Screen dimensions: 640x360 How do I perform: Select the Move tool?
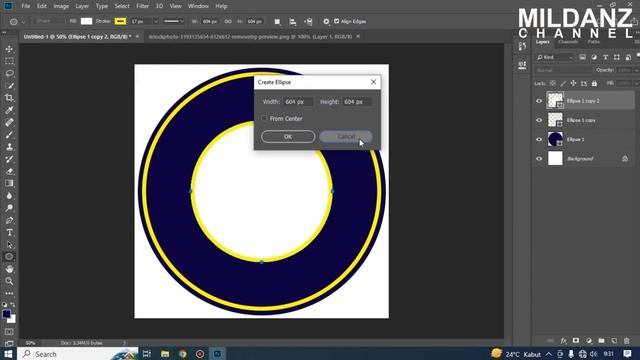coord(9,49)
